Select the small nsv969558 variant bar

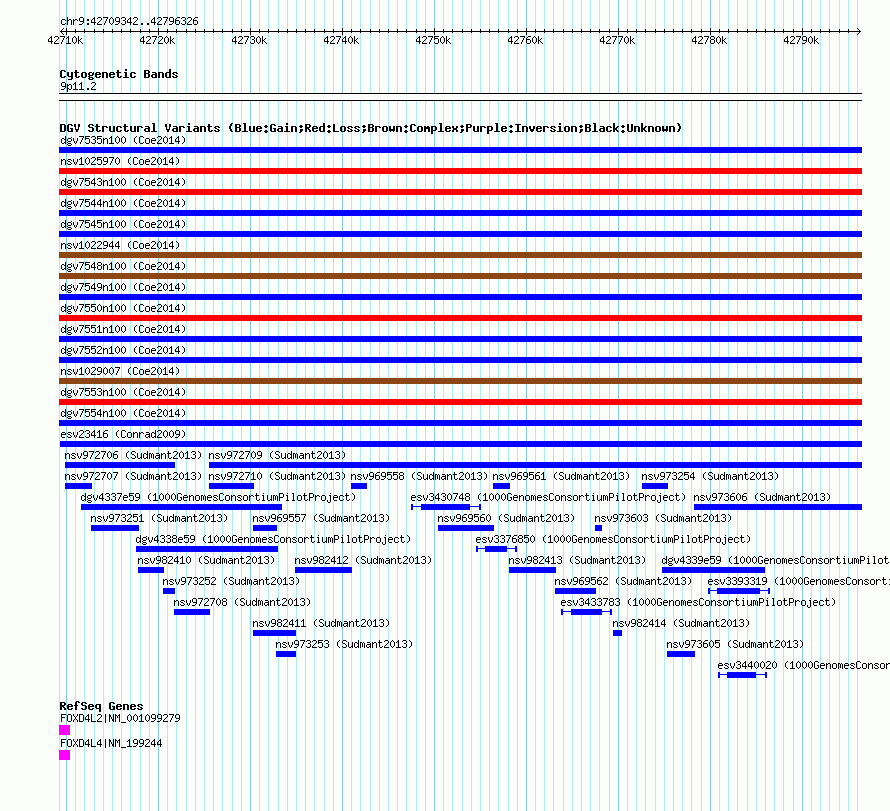point(359,486)
